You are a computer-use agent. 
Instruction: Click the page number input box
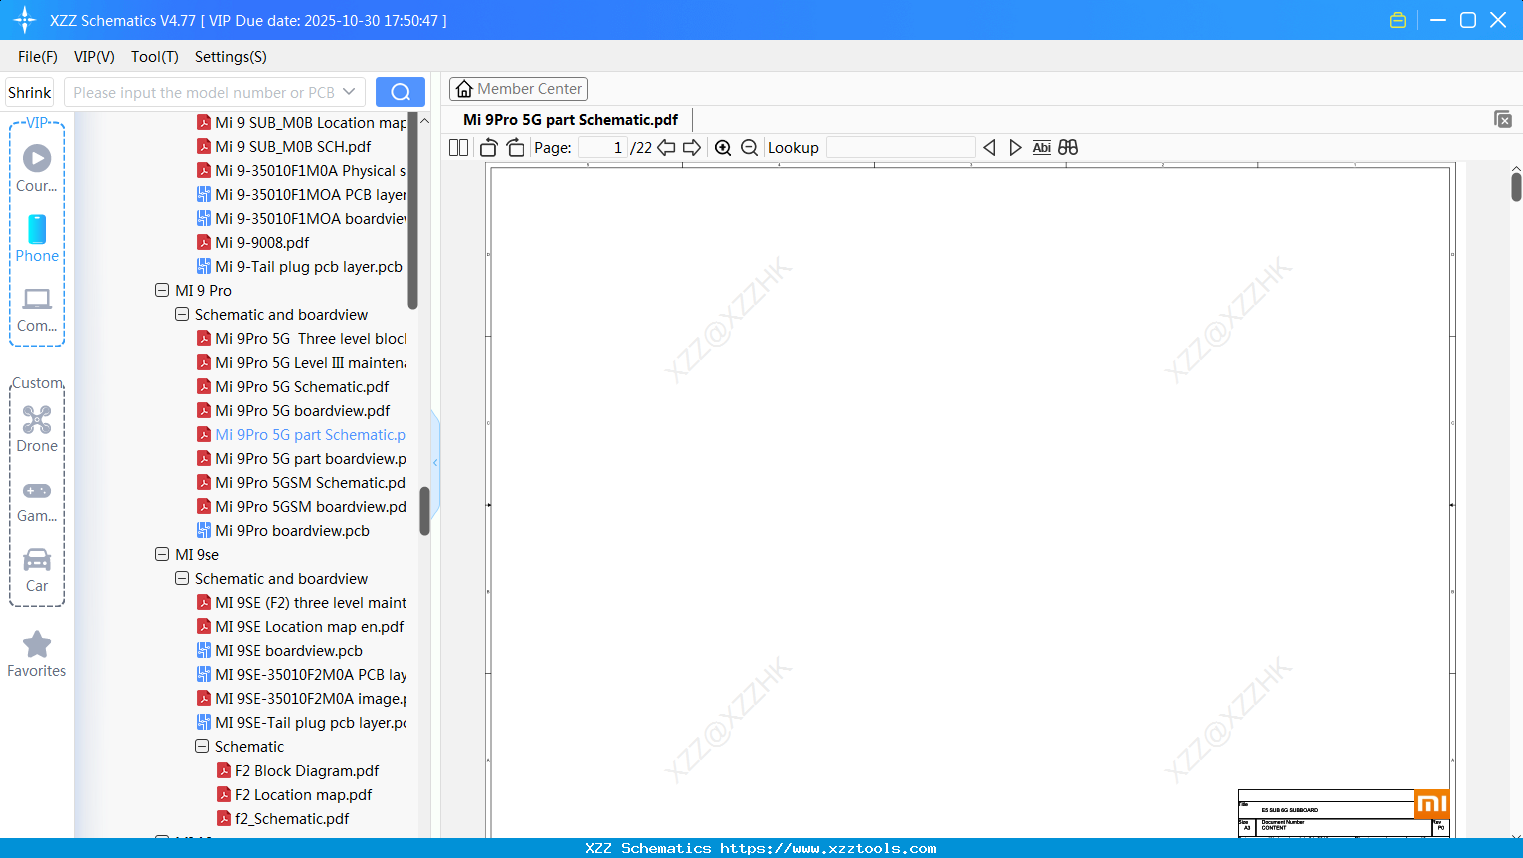(602, 148)
